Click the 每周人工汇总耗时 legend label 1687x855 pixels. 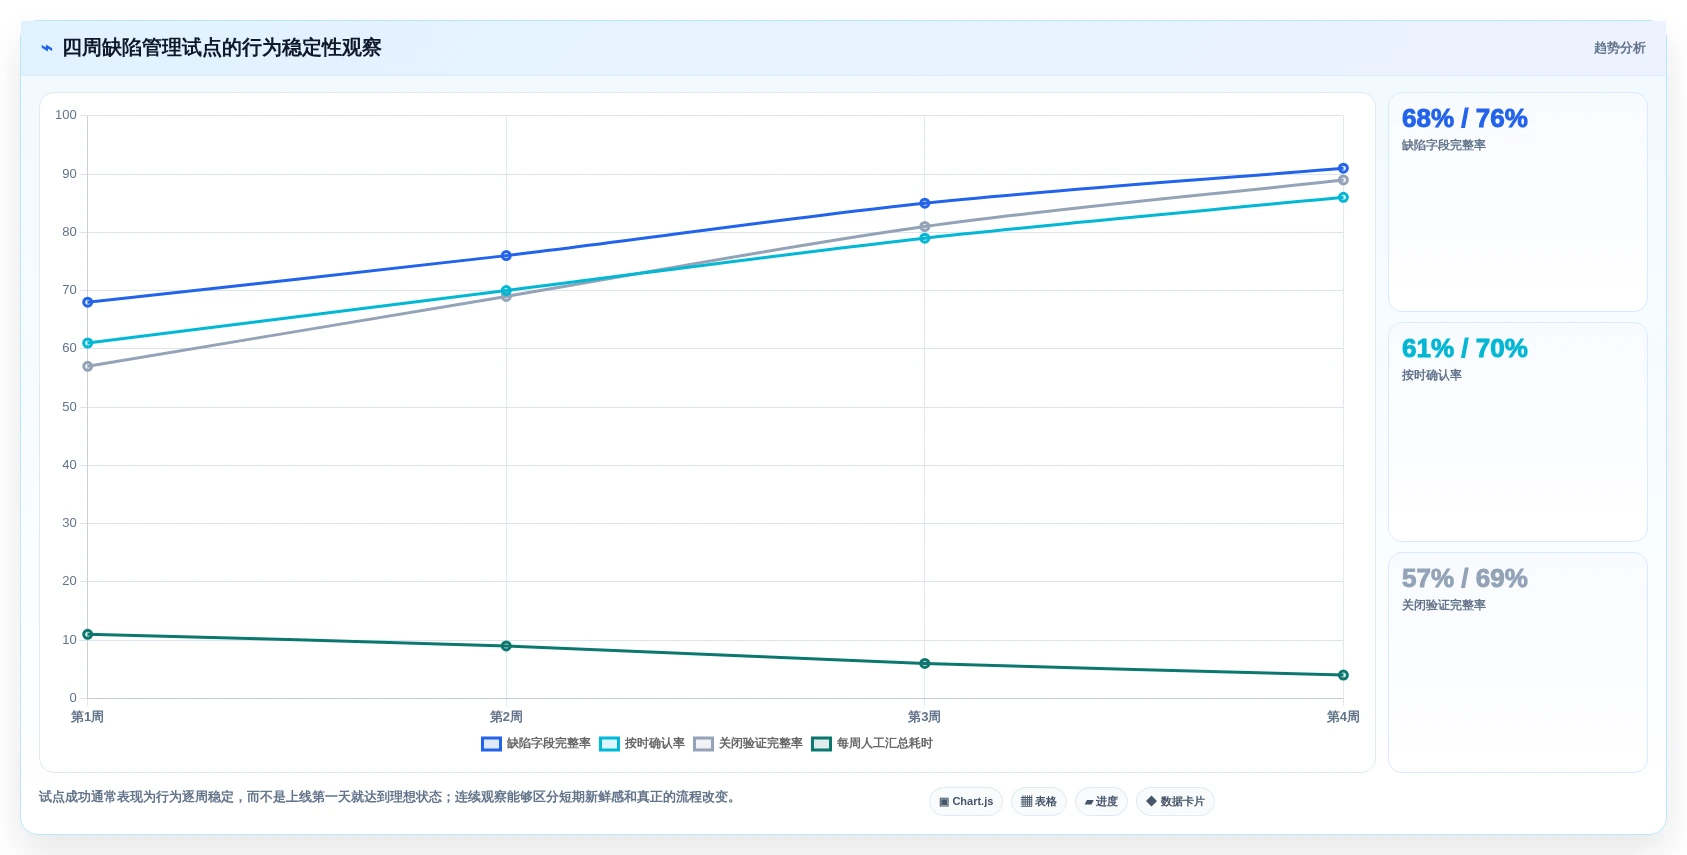pyautogui.click(x=884, y=744)
